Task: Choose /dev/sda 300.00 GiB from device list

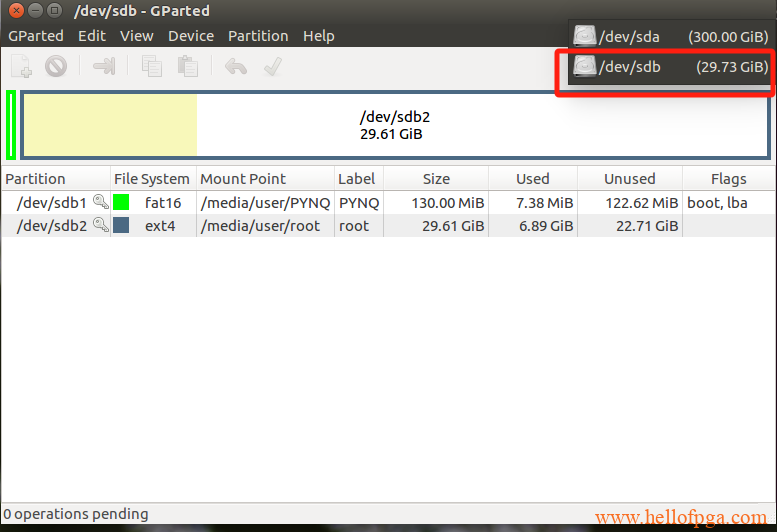Action: click(670, 36)
